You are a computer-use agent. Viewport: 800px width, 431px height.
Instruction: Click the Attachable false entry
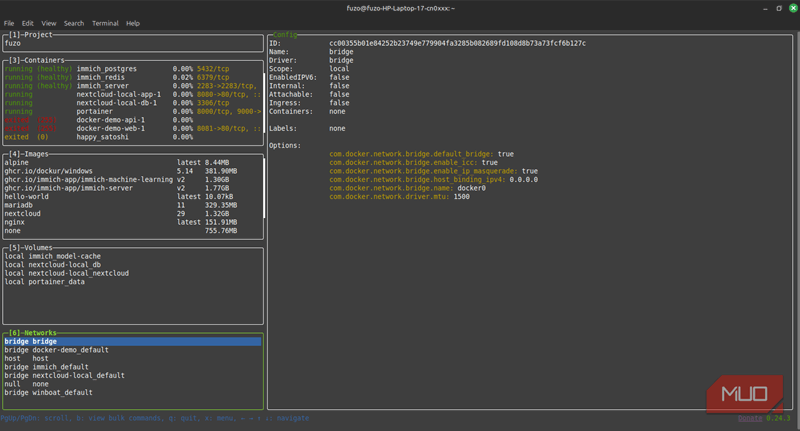[x=309, y=94]
